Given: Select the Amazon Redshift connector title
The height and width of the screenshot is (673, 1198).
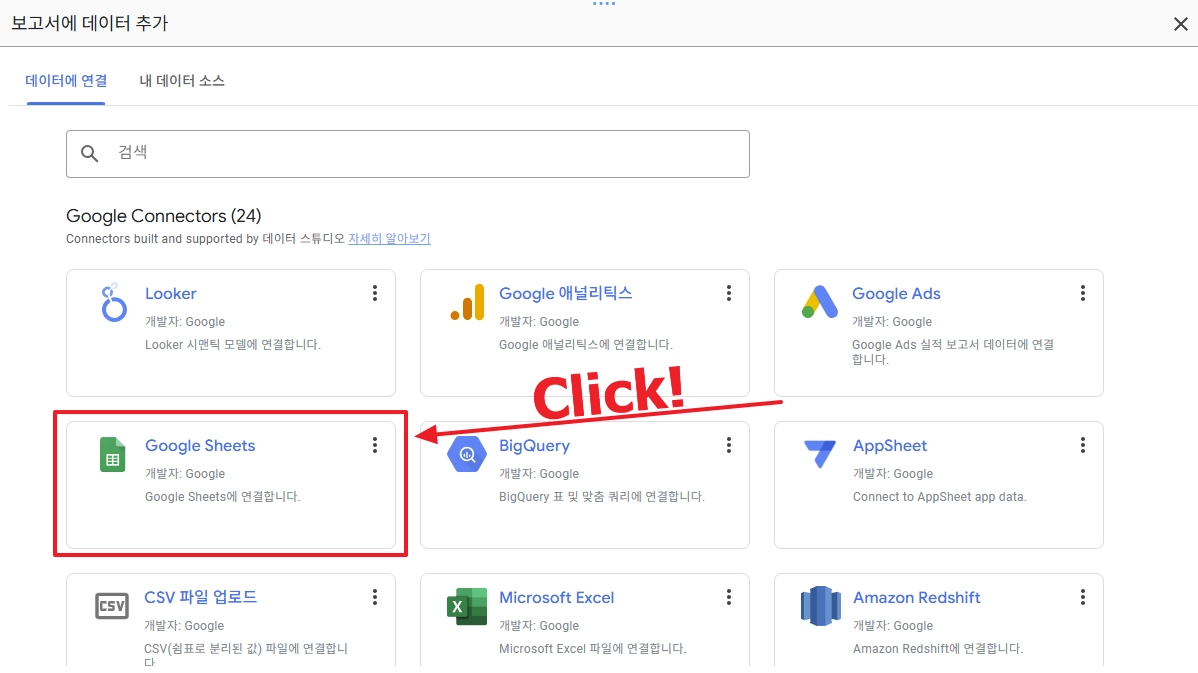Looking at the screenshot, I should 916,597.
